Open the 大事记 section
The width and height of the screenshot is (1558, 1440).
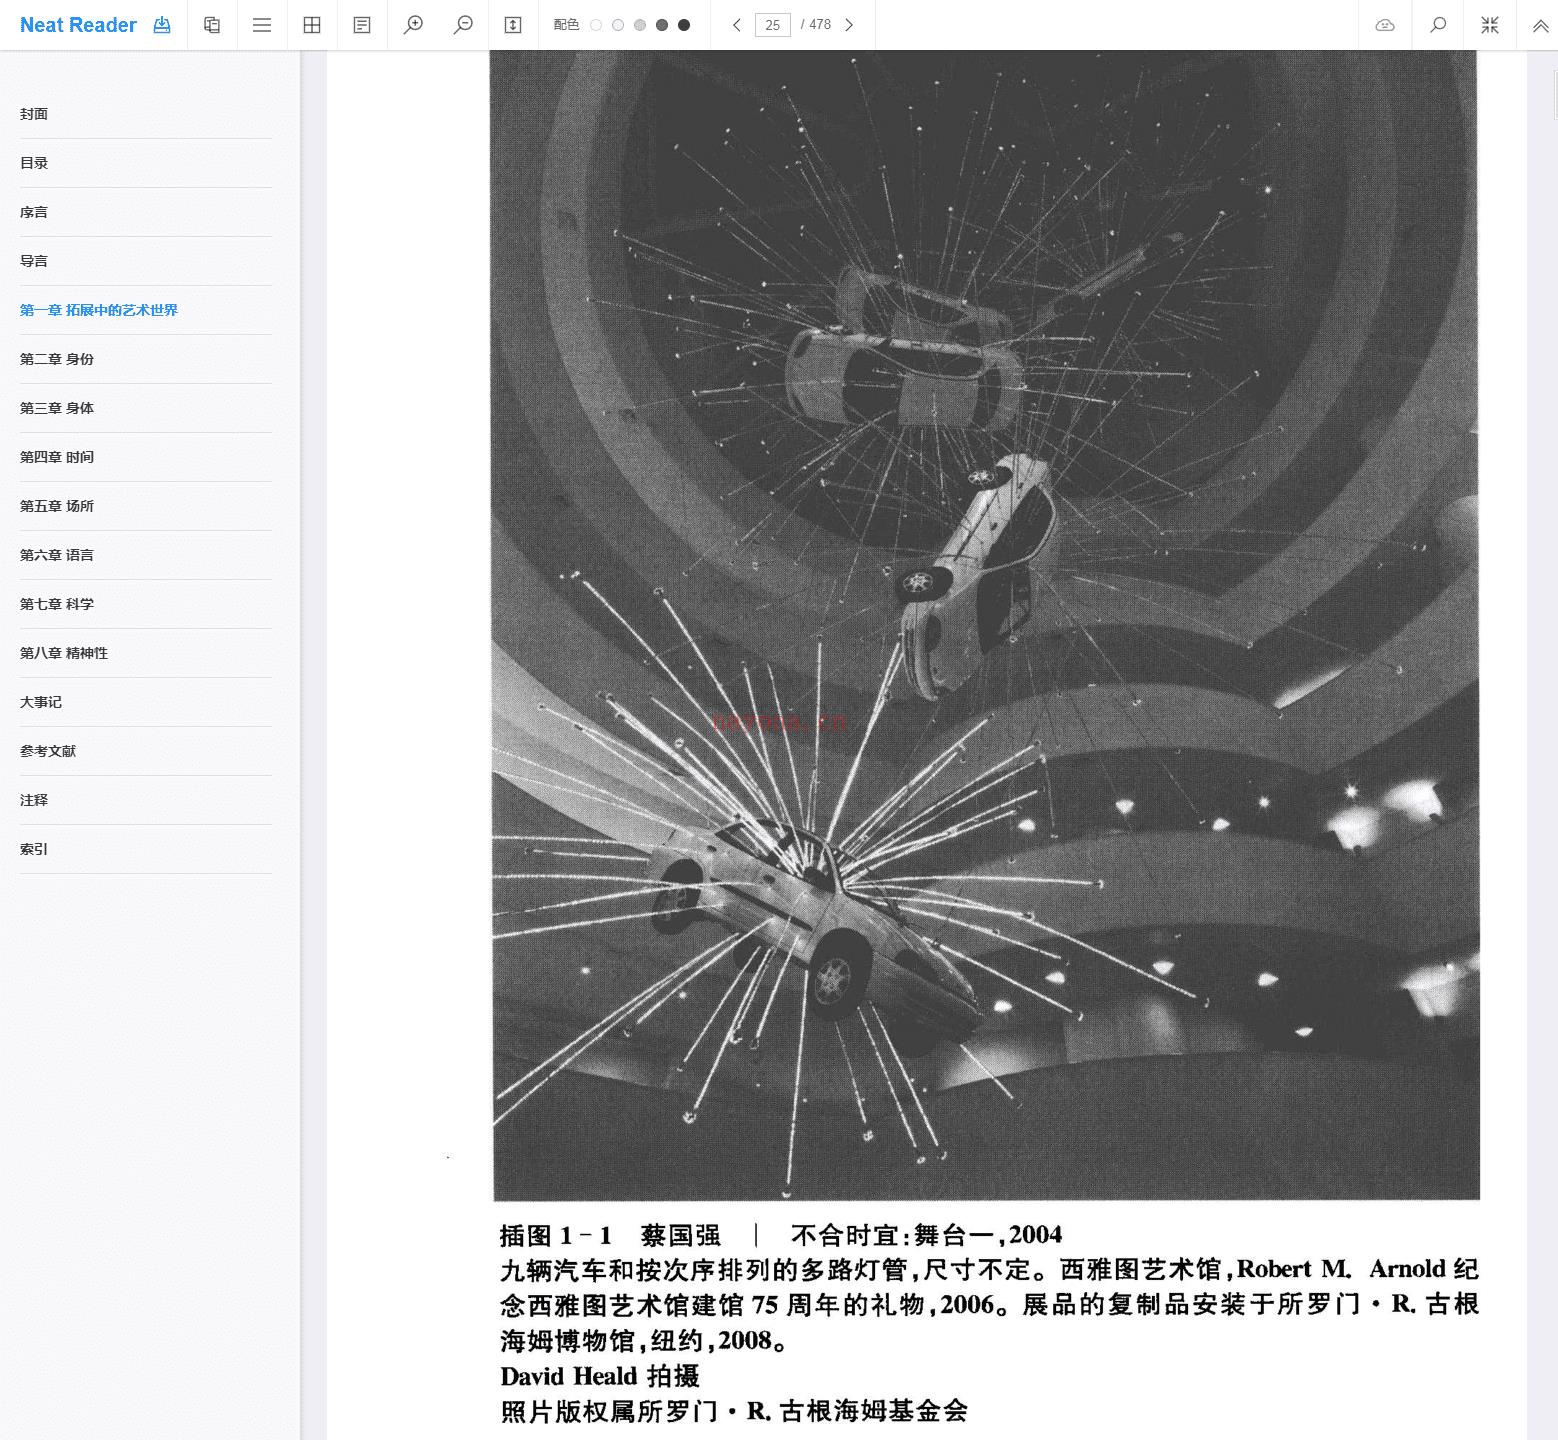(146, 702)
